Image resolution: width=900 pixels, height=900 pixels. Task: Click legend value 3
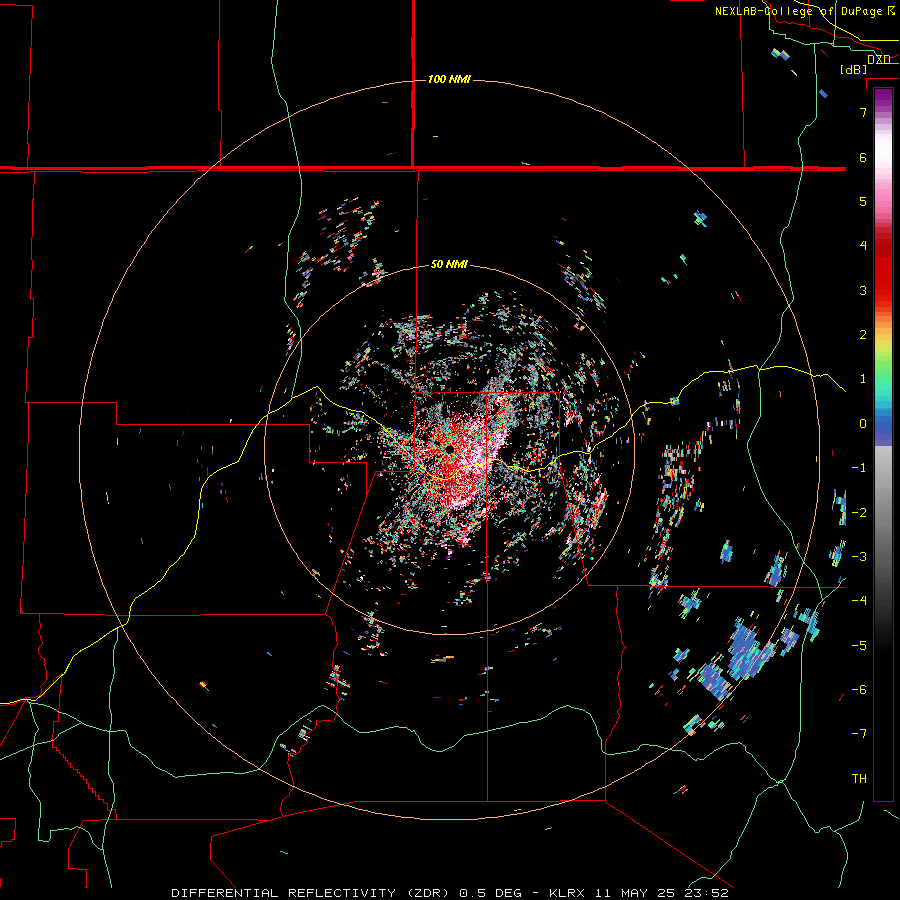click(x=863, y=290)
